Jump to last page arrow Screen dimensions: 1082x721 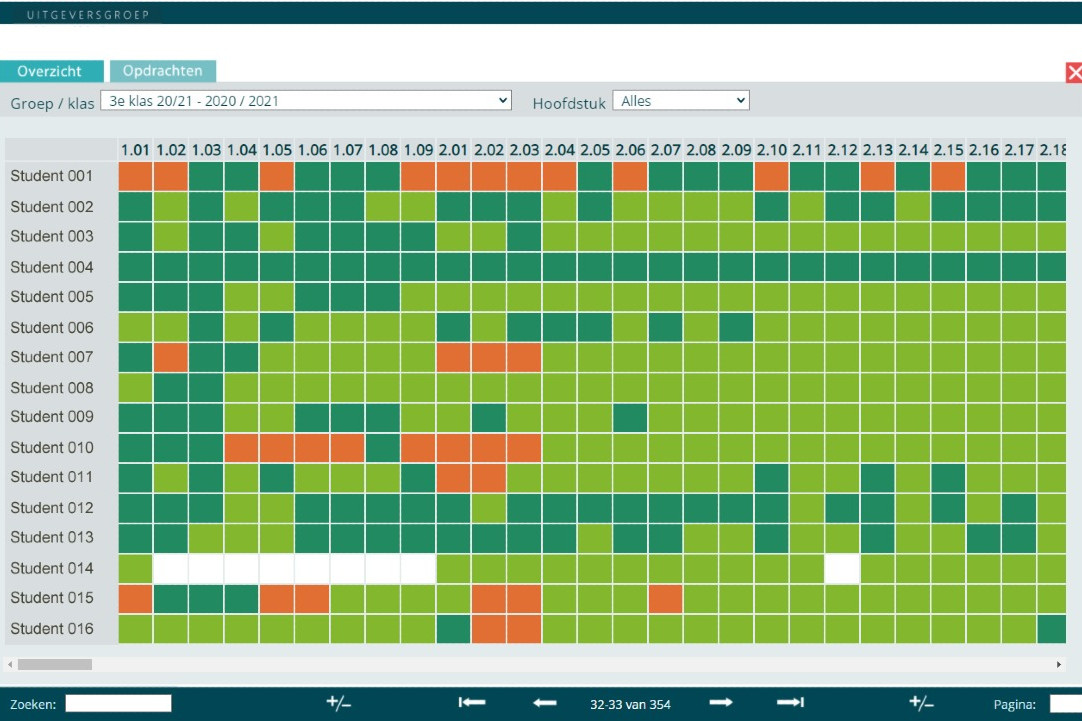(791, 703)
